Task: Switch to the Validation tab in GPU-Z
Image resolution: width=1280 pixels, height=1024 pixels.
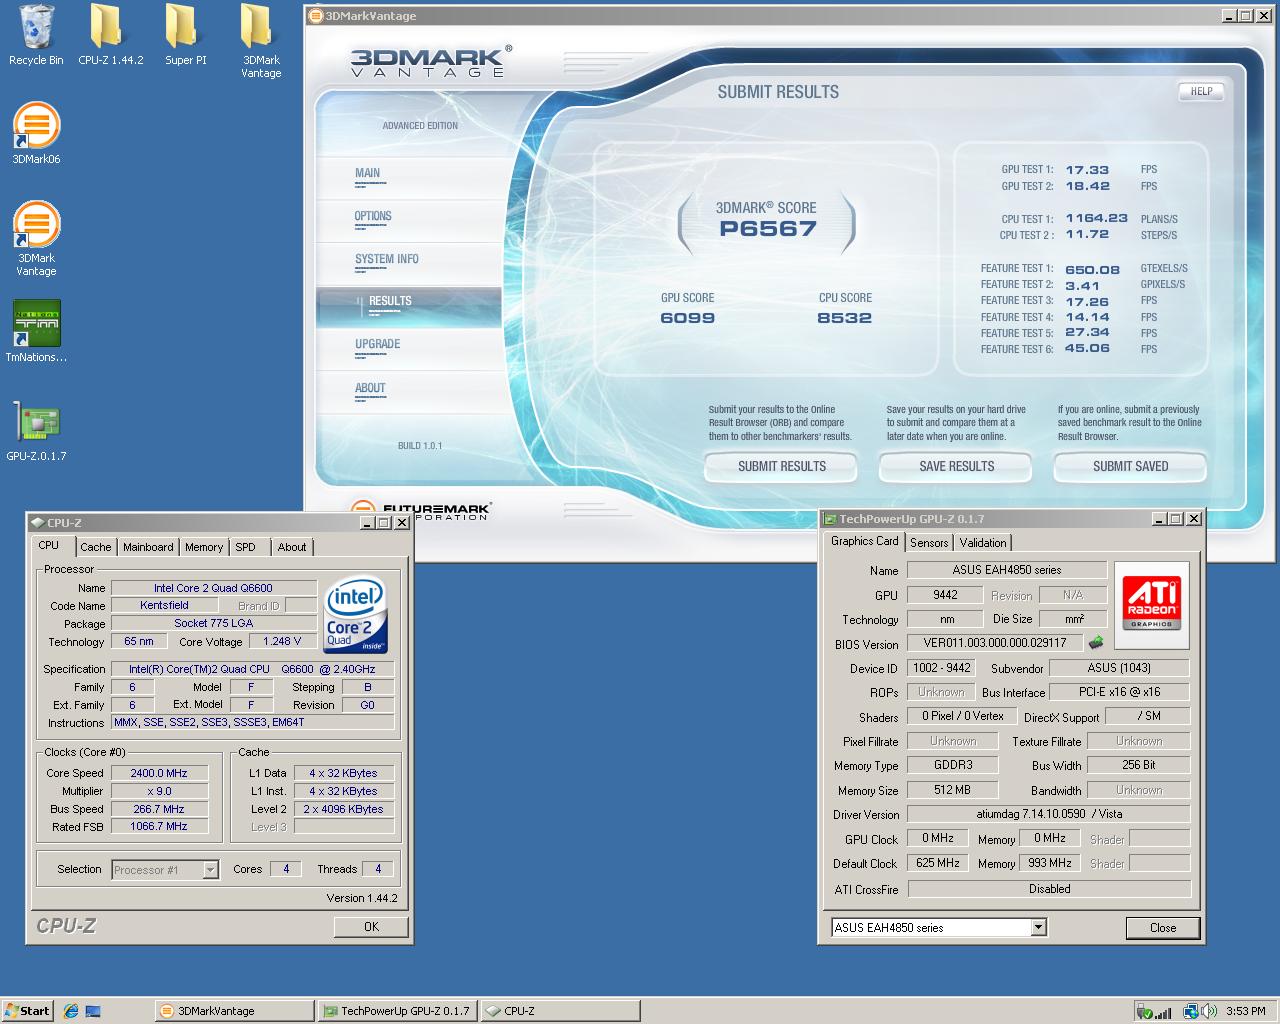Action: point(983,543)
